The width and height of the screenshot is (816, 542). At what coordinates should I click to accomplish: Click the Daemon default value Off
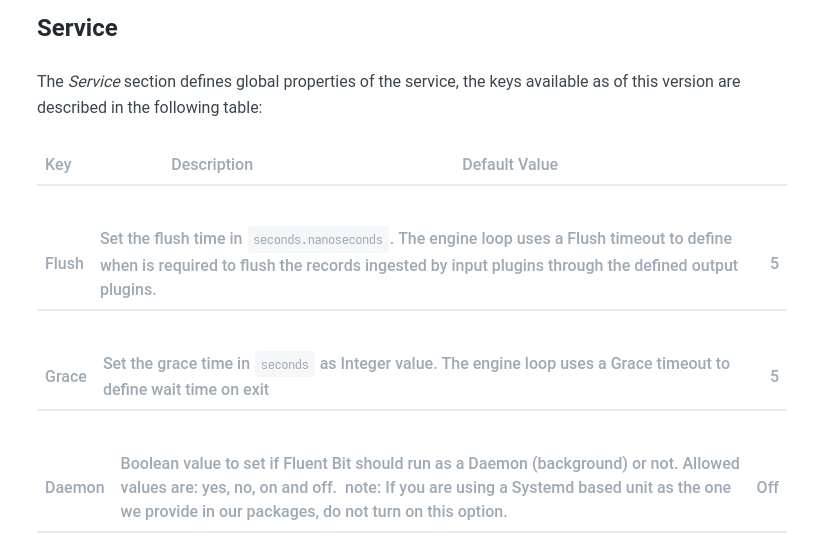click(767, 487)
